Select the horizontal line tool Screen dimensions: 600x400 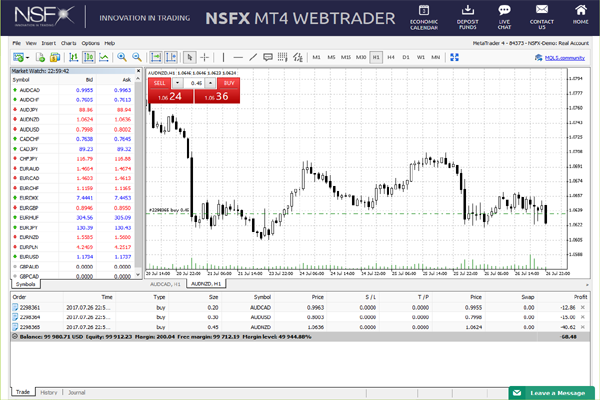(238, 57)
